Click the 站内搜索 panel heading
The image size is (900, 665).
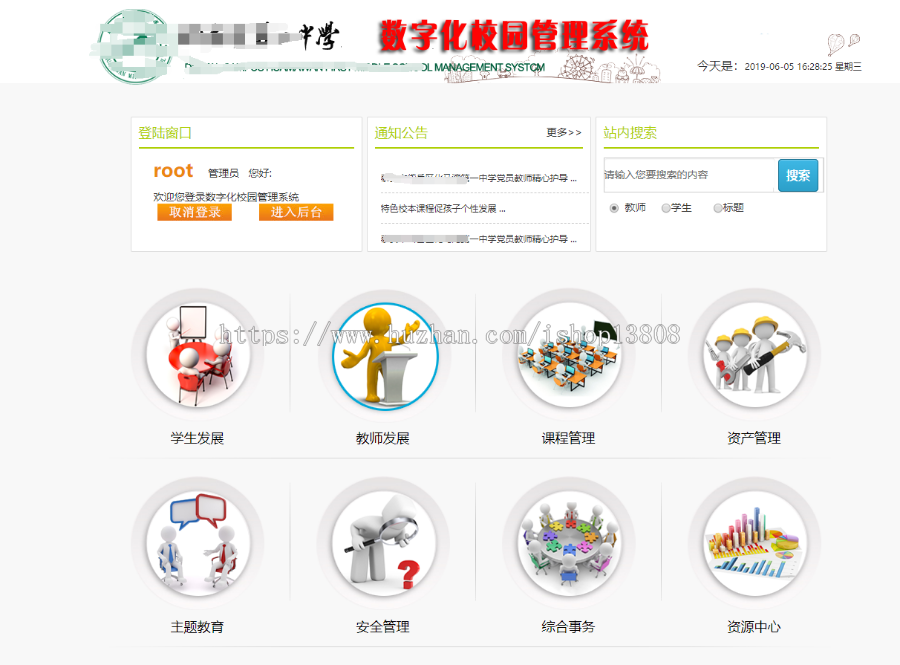tap(630, 133)
